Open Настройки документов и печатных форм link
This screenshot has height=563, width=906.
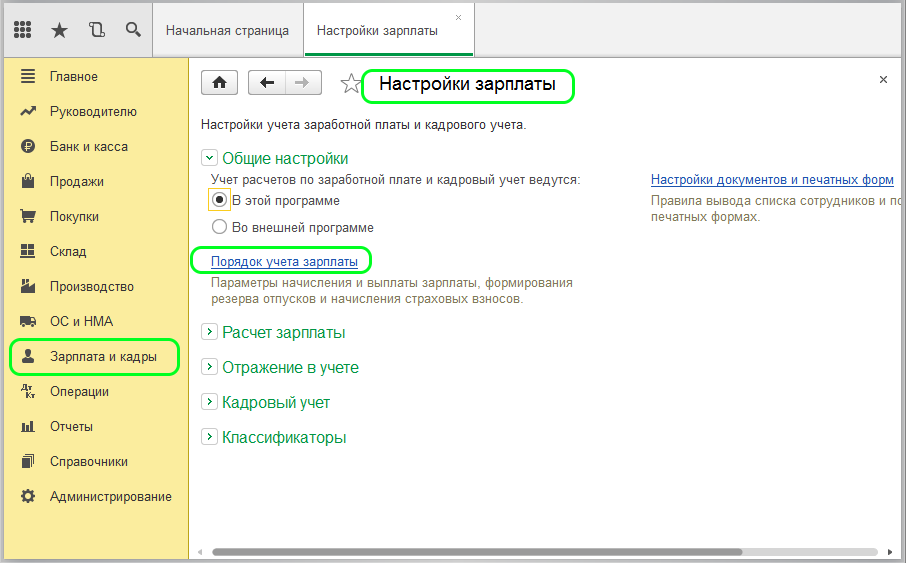771,180
